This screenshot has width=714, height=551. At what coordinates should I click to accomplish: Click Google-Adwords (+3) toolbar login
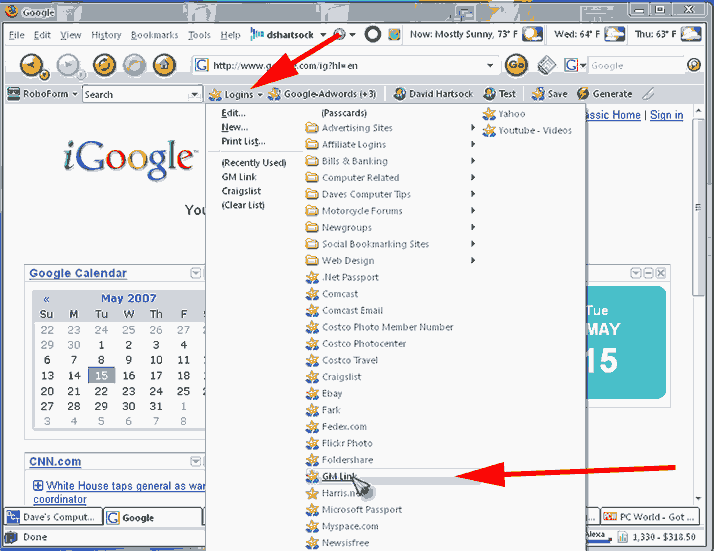(323, 94)
